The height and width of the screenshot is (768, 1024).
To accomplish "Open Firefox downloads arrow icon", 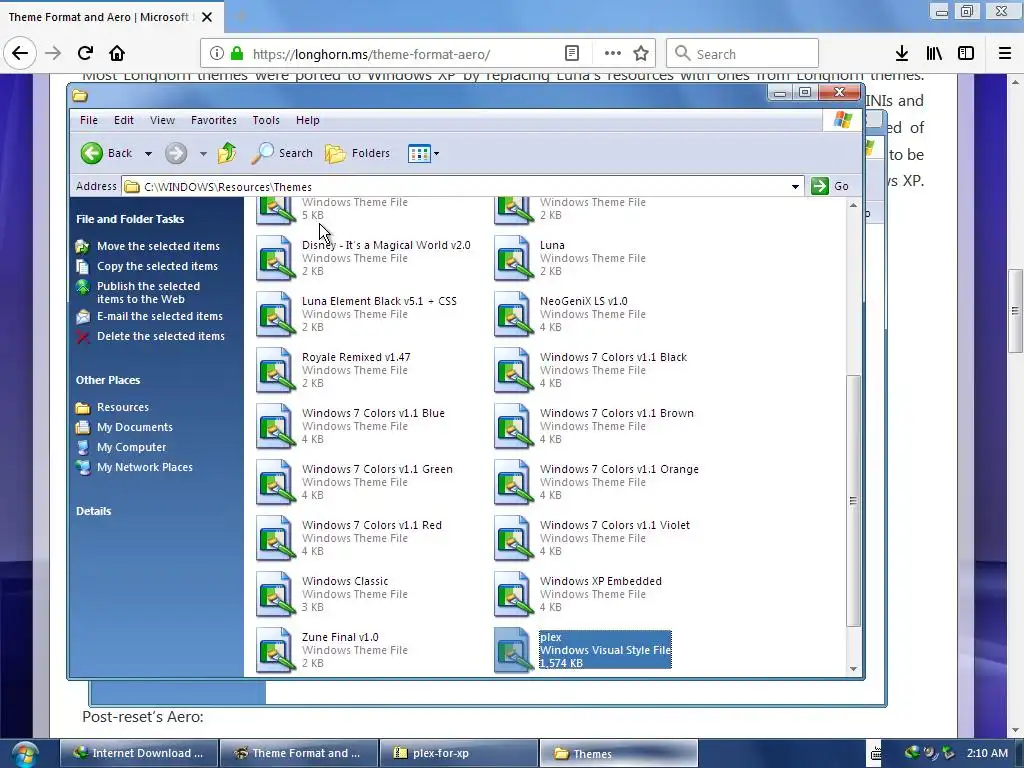I will click(x=901, y=54).
